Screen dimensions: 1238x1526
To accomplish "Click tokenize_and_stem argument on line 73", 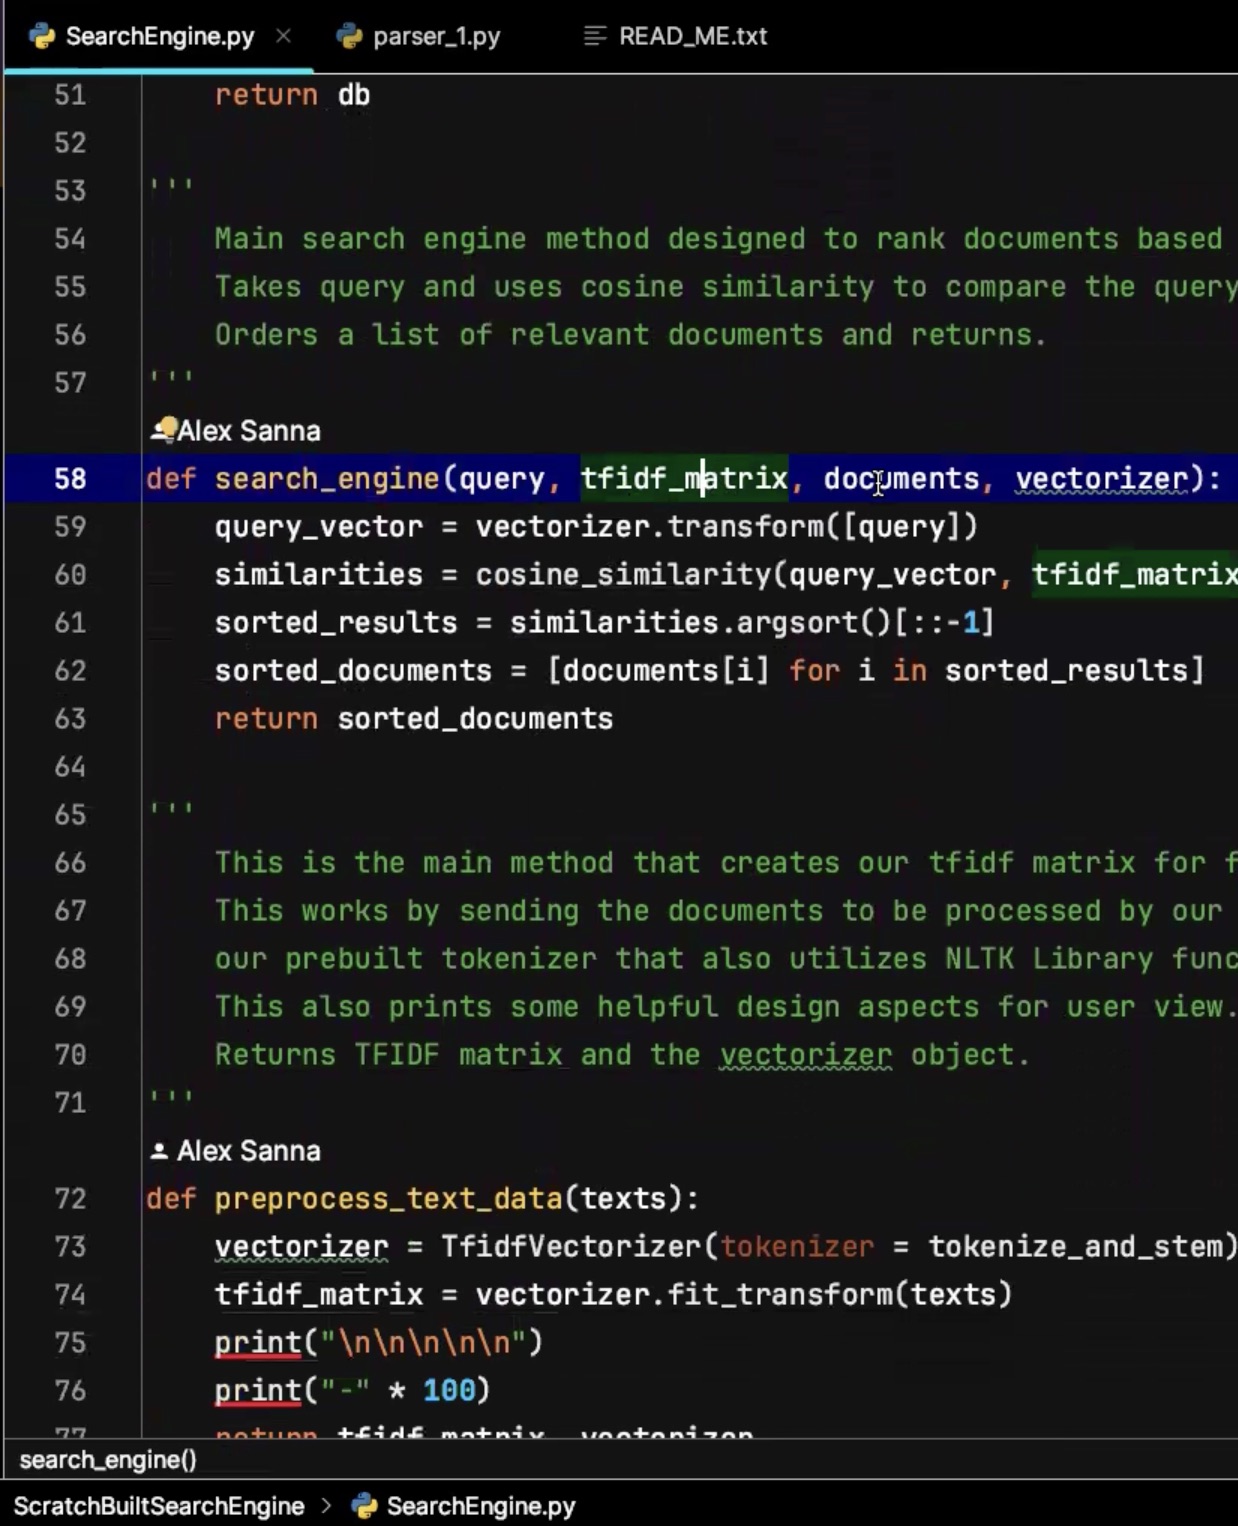I will (x=1075, y=1246).
